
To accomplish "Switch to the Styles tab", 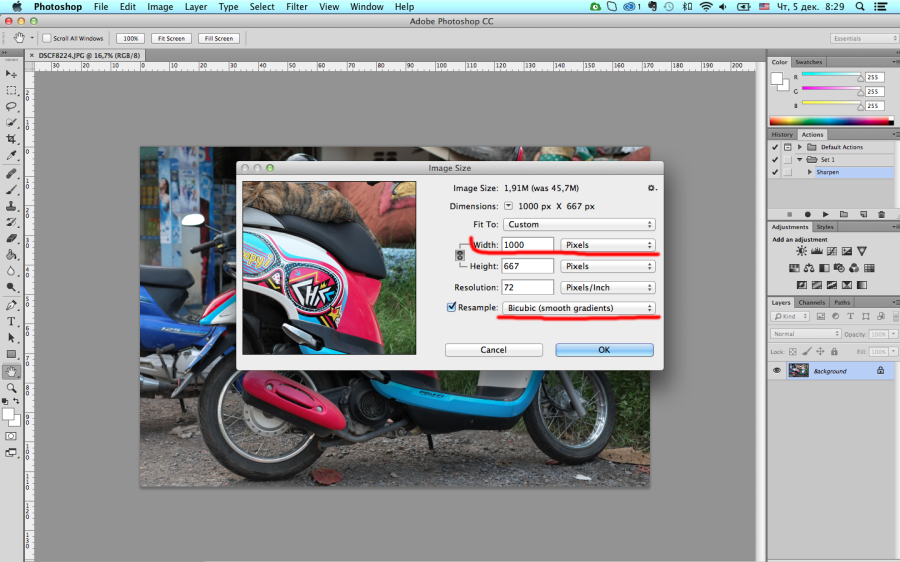I will [825, 227].
